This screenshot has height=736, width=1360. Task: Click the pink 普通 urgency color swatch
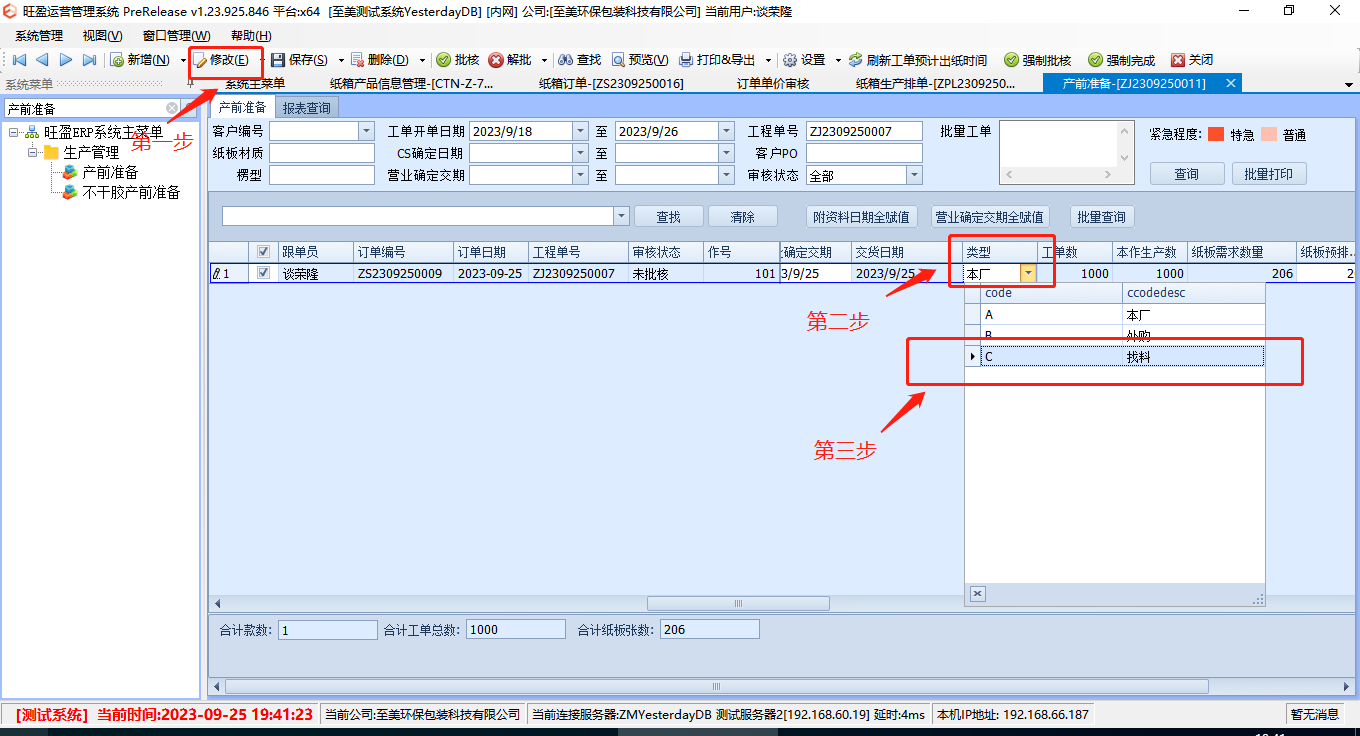point(1269,134)
